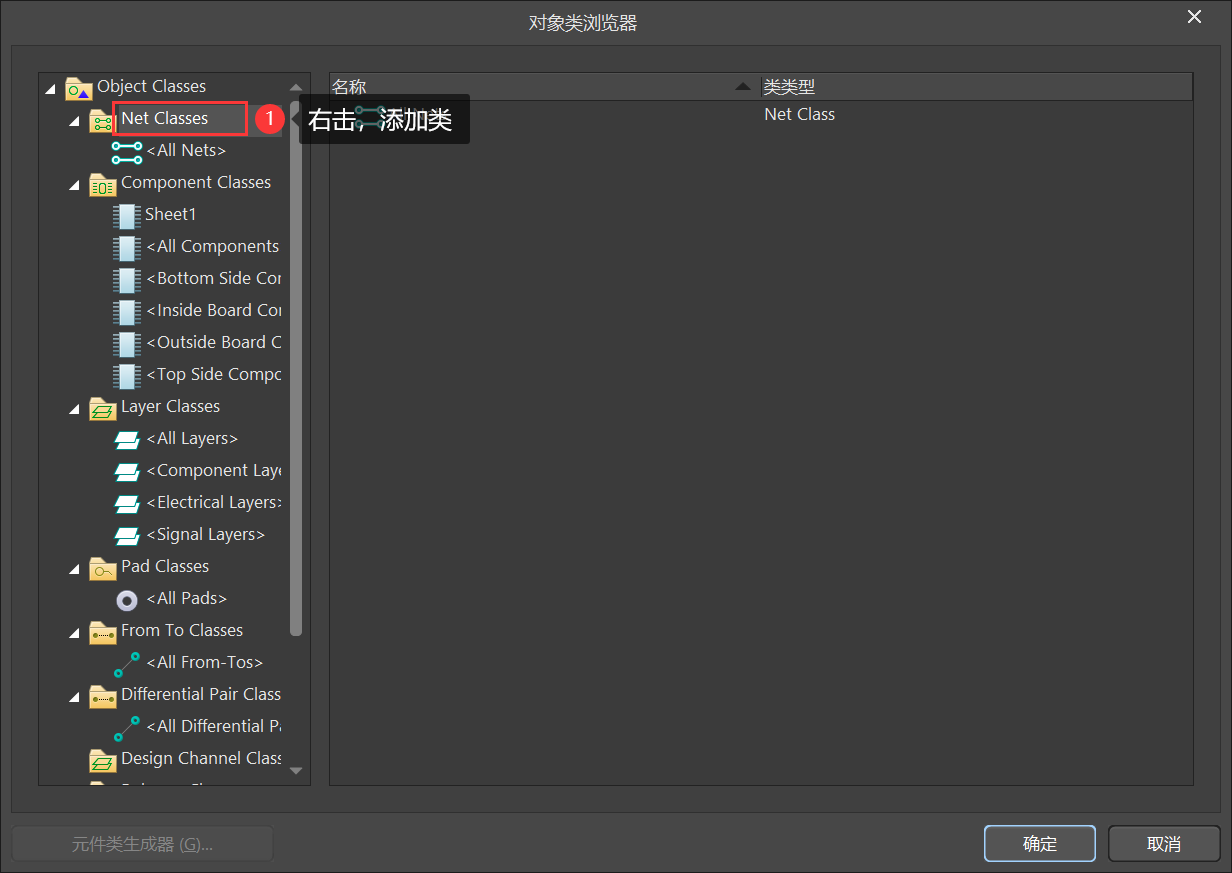Select <Signal Layers> in the tree
Screen dimensions: 1232x873
[205, 534]
